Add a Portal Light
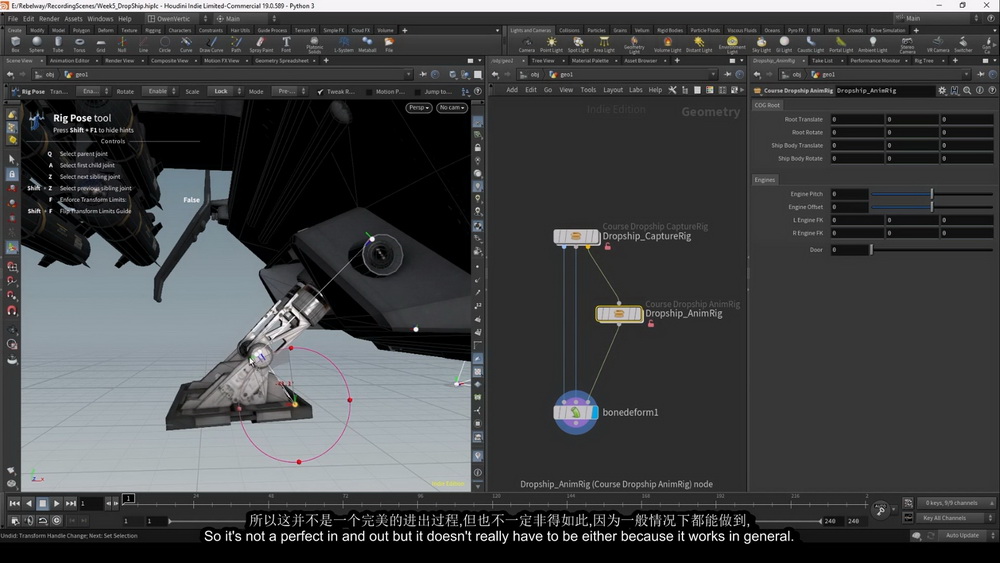 coord(841,45)
